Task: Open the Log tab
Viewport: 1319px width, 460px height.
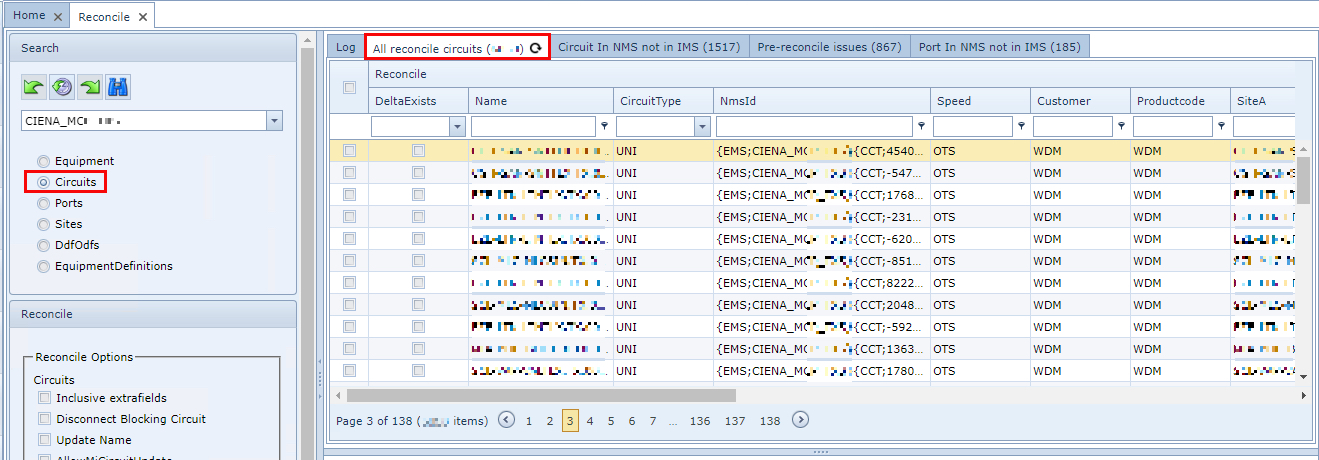Action: point(345,47)
